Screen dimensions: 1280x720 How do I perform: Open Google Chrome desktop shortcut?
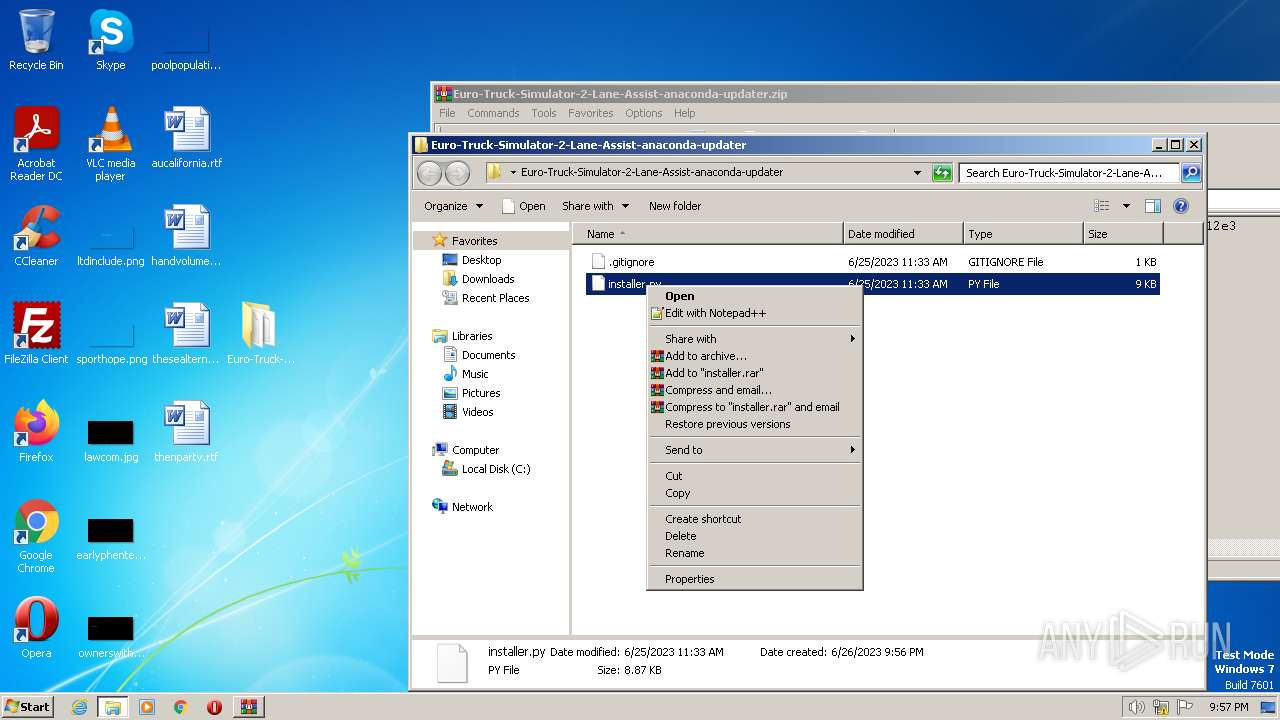point(36,536)
